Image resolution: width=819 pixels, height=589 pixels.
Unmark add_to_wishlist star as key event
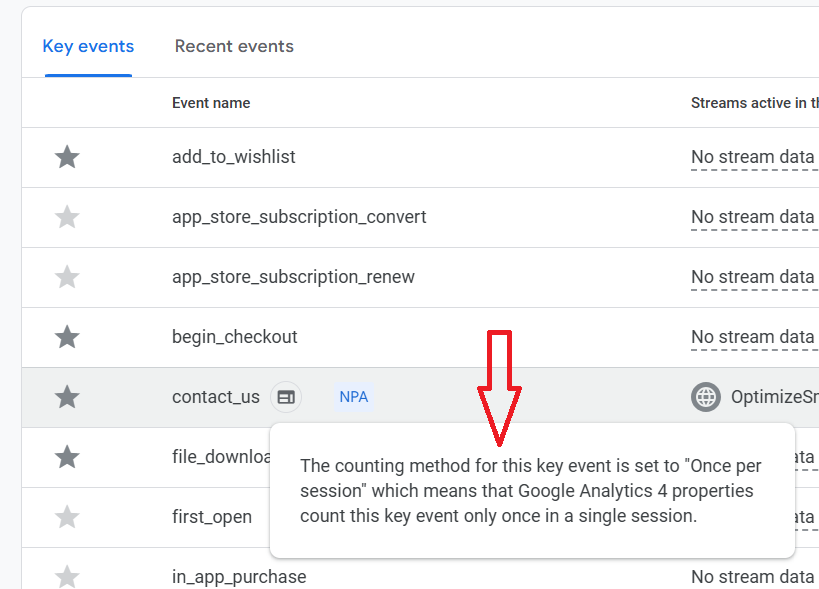coord(67,157)
